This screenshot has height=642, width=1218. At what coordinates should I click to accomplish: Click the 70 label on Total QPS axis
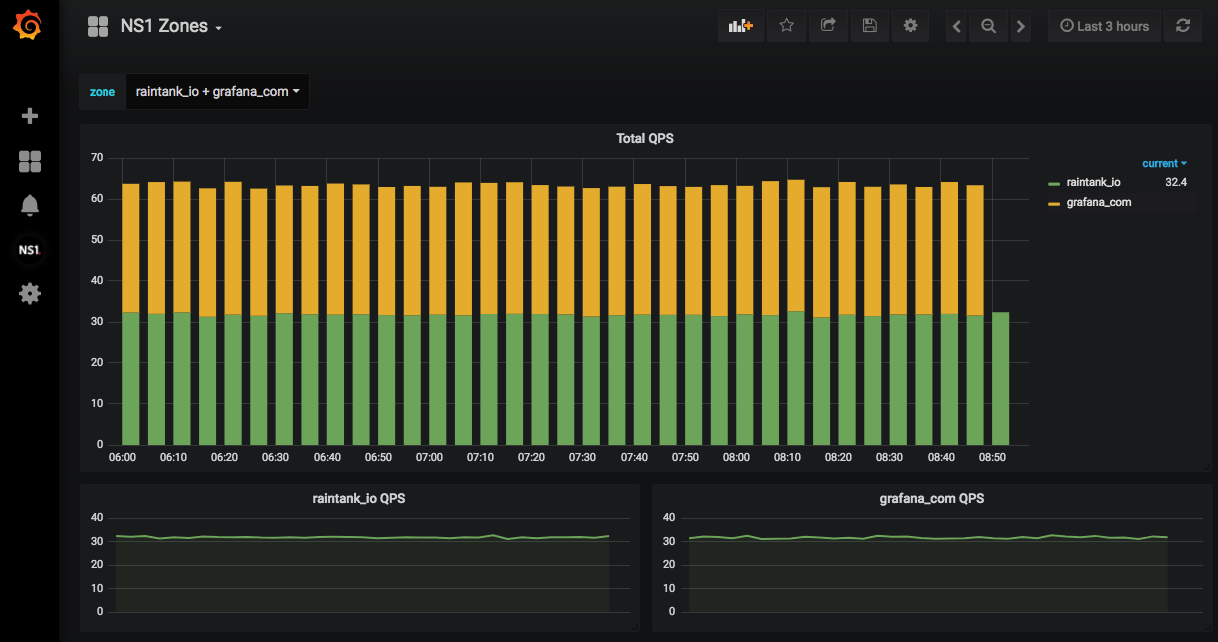(x=97, y=158)
